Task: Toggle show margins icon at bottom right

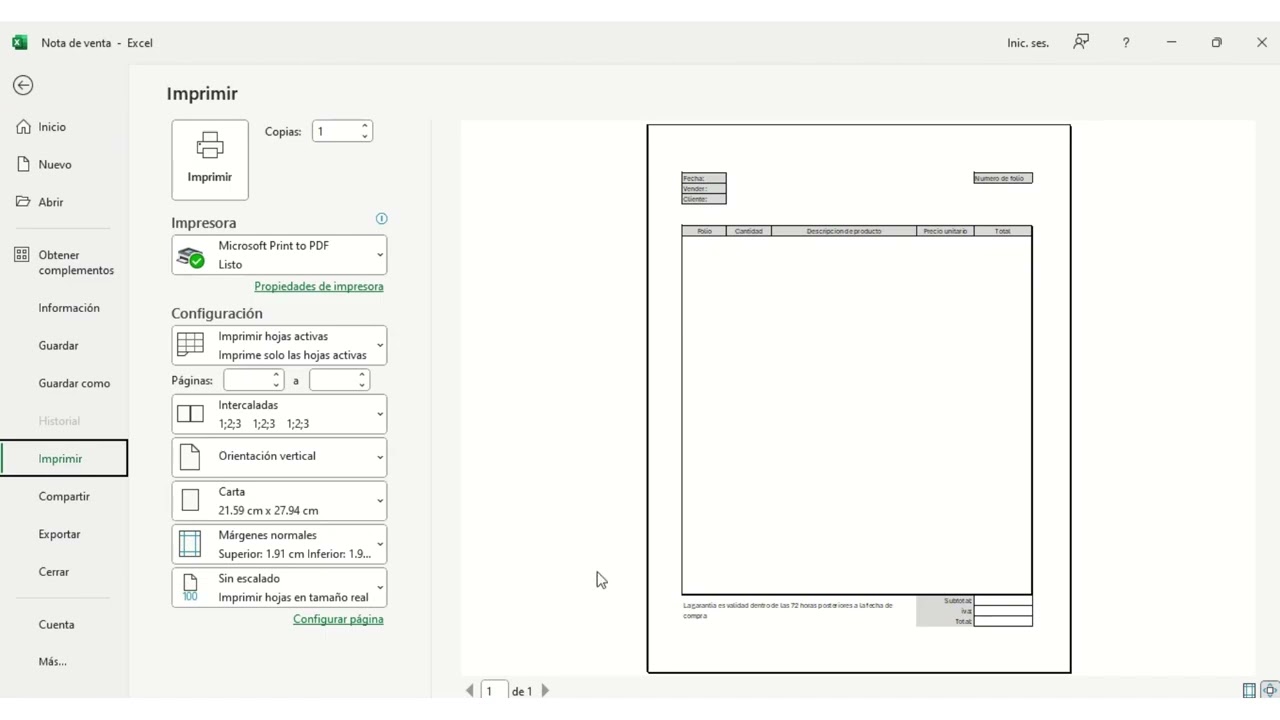Action: 1249,690
